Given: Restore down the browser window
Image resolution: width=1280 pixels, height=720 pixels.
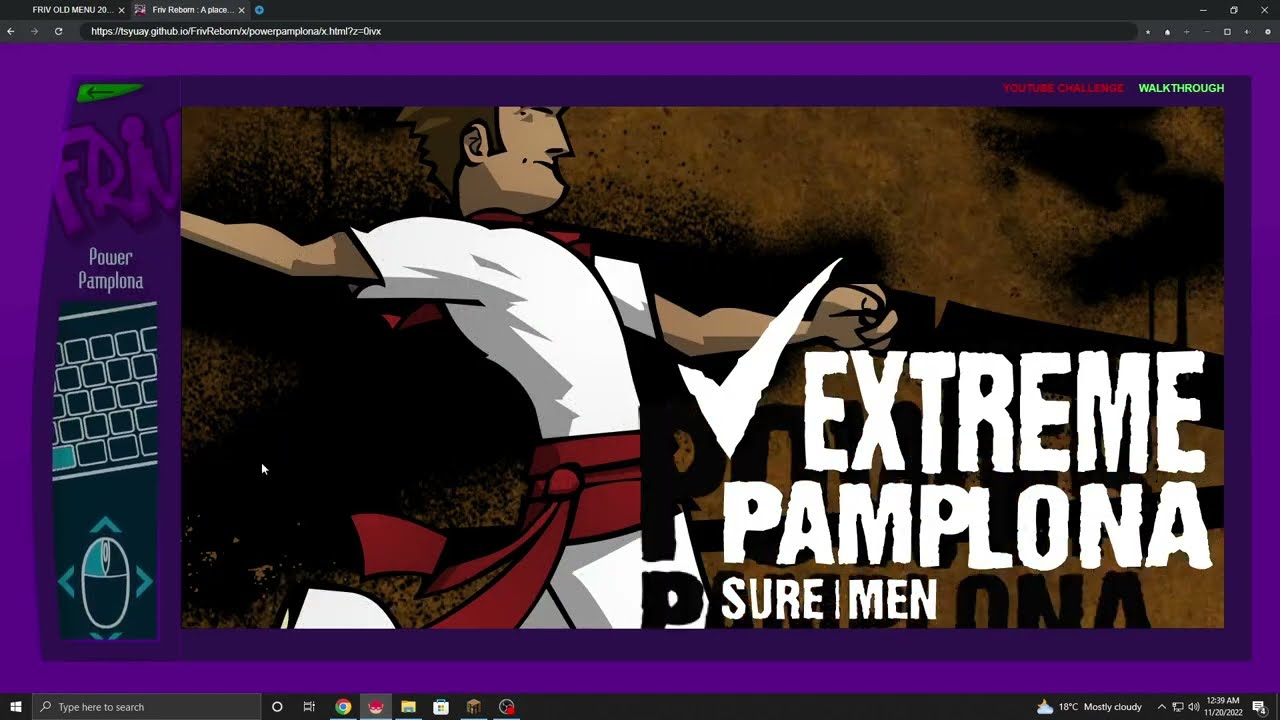Looking at the screenshot, I should tap(1234, 10).
